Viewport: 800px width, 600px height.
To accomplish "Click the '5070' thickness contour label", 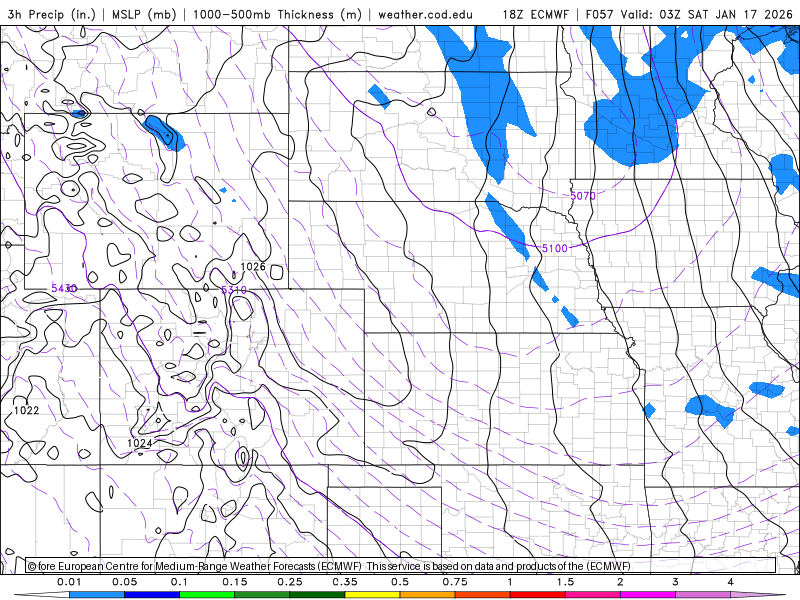I will pos(583,195).
